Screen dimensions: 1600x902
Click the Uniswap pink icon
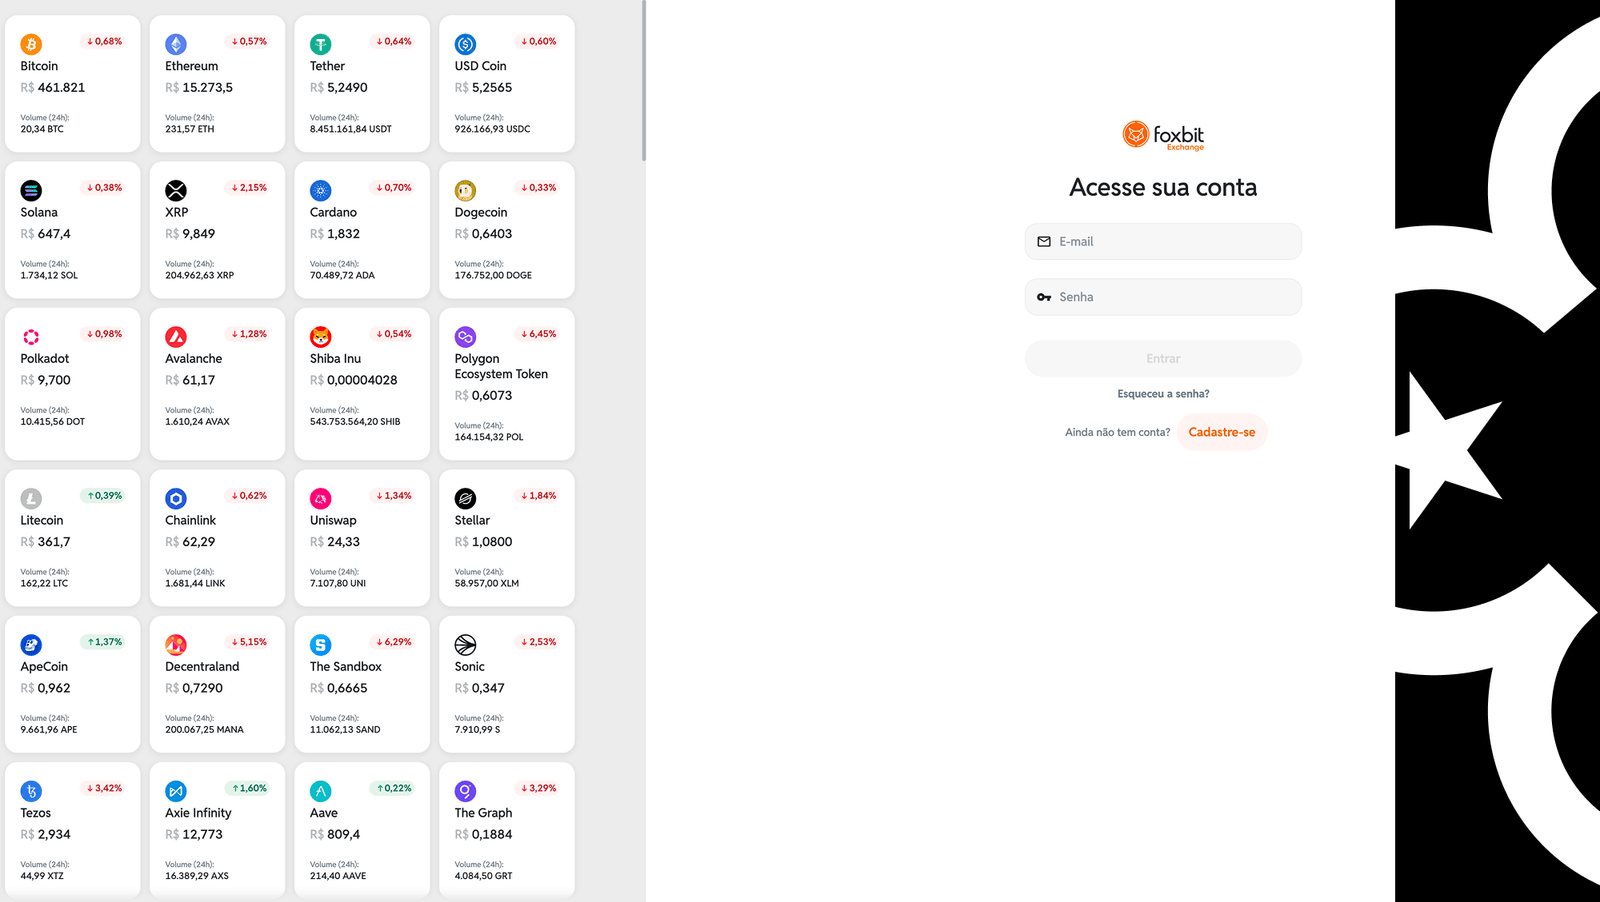pos(320,498)
